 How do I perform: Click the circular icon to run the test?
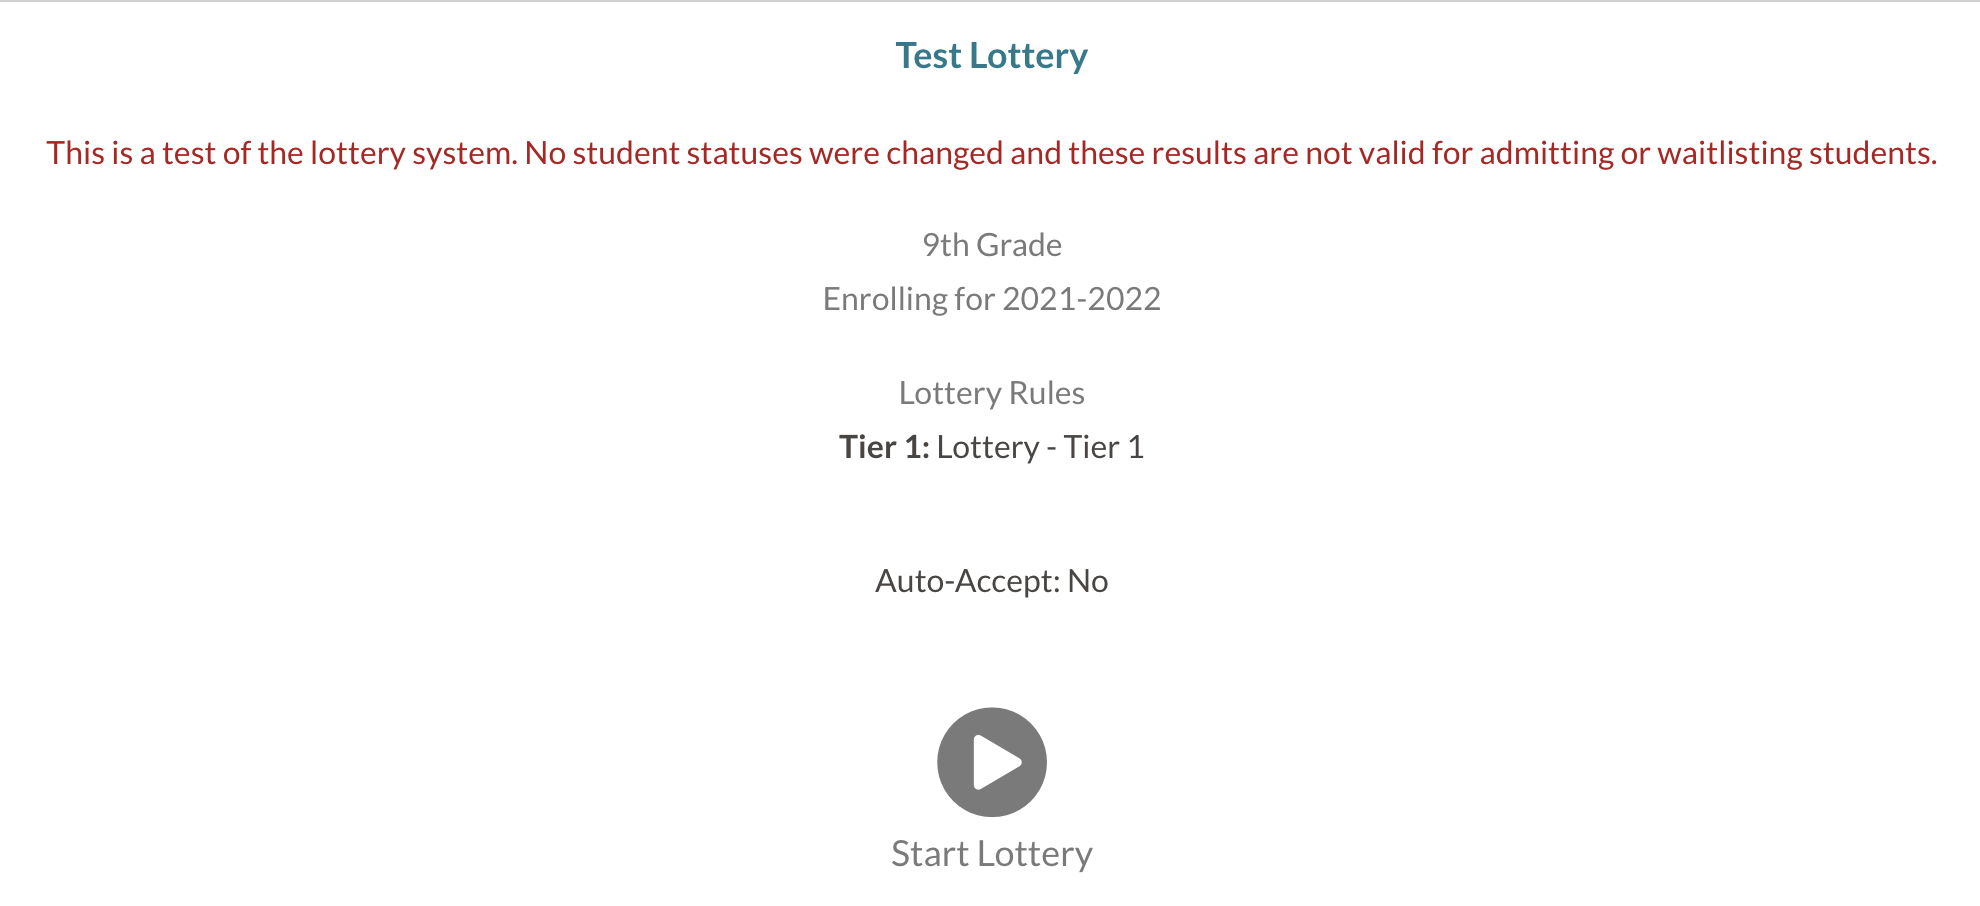click(991, 761)
